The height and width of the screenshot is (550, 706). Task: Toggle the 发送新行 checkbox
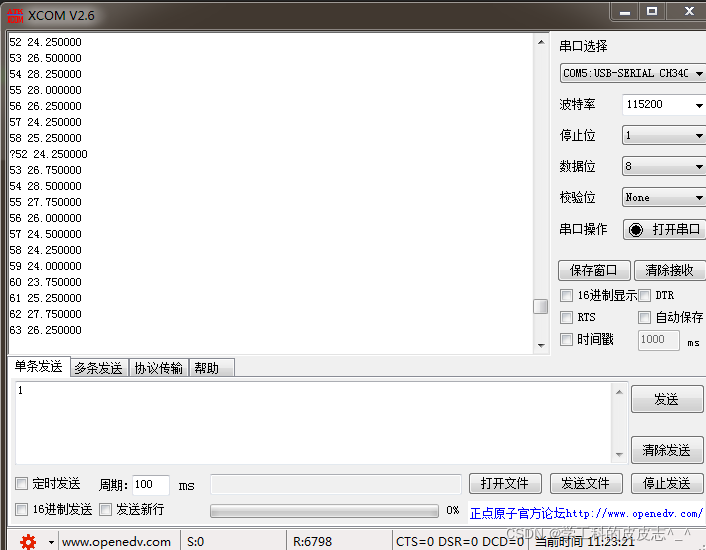[105, 509]
